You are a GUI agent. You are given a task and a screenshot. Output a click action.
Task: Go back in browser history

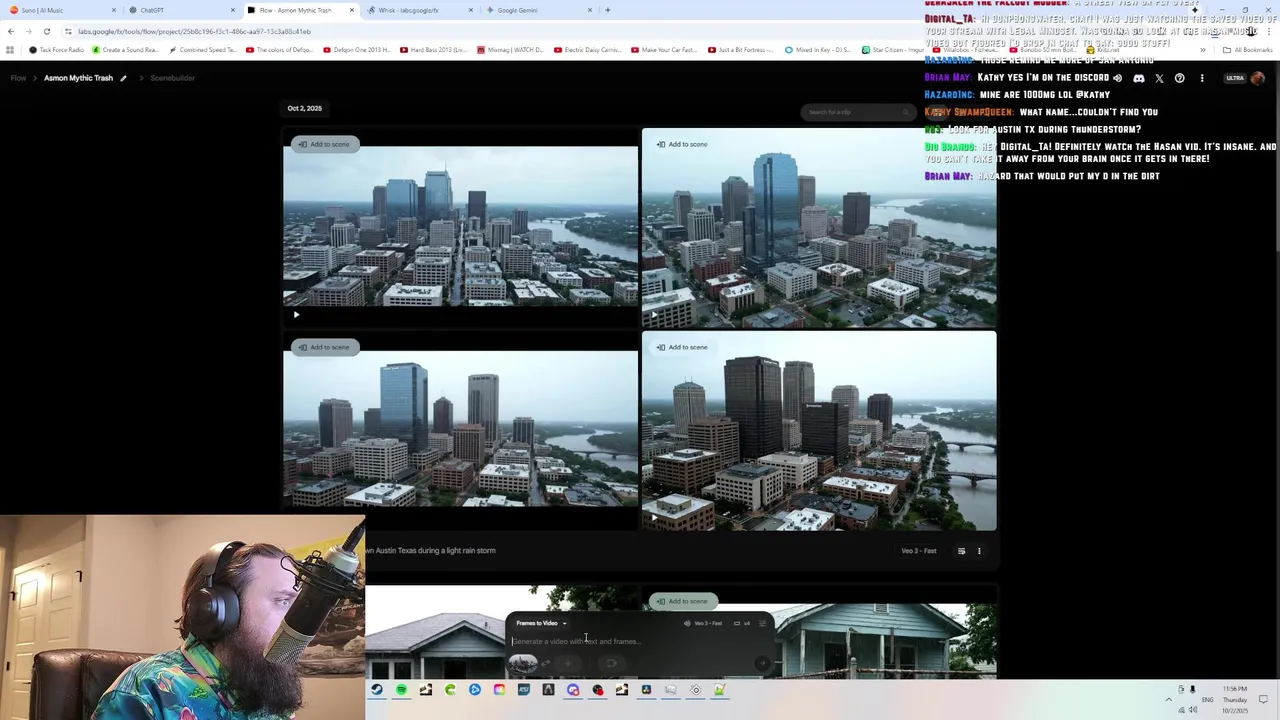tap(11, 31)
